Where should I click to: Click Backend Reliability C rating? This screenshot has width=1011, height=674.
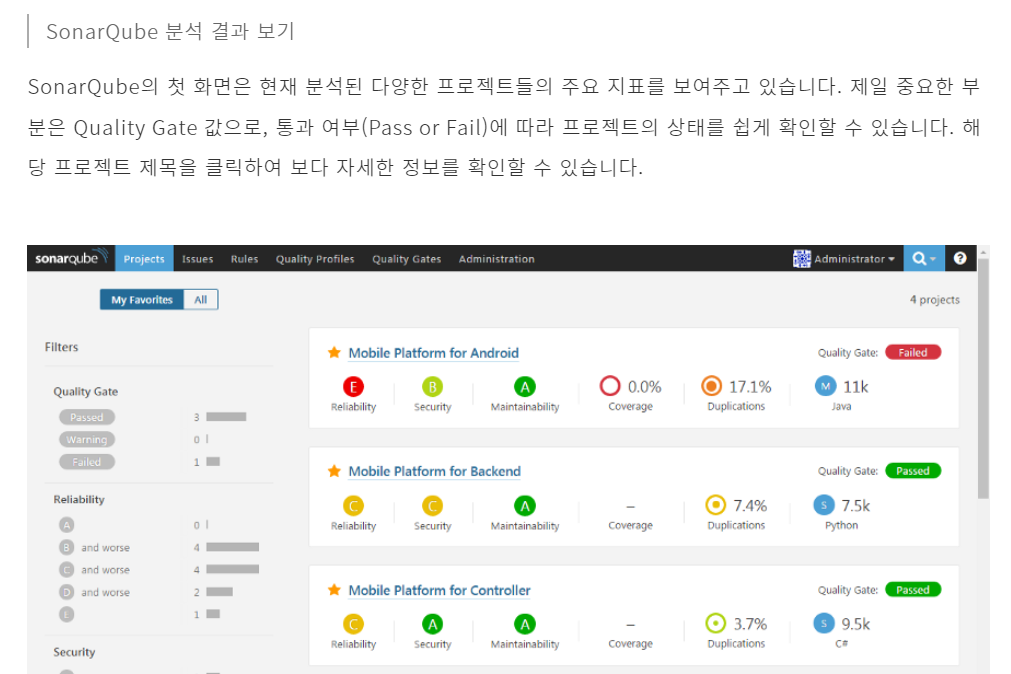353,506
